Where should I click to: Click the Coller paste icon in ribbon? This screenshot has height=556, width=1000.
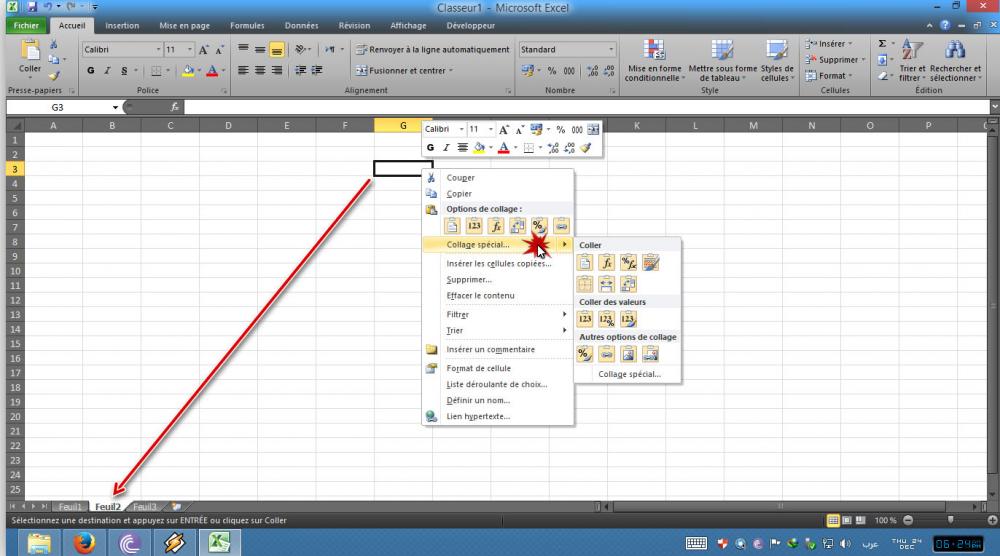pos(30,50)
